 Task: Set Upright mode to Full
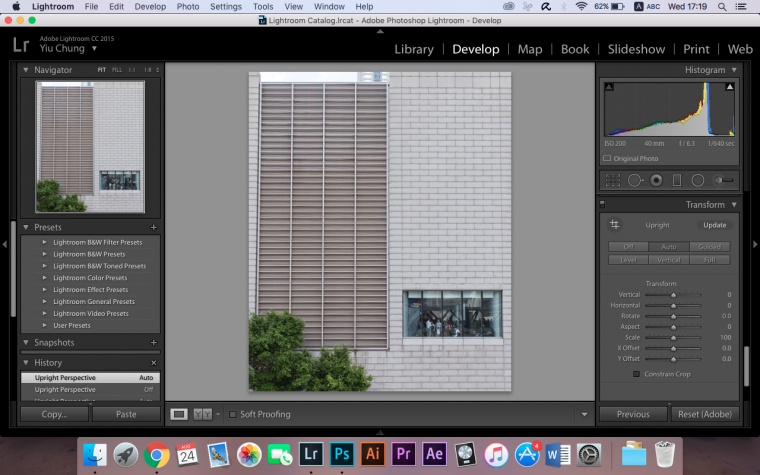click(710, 260)
